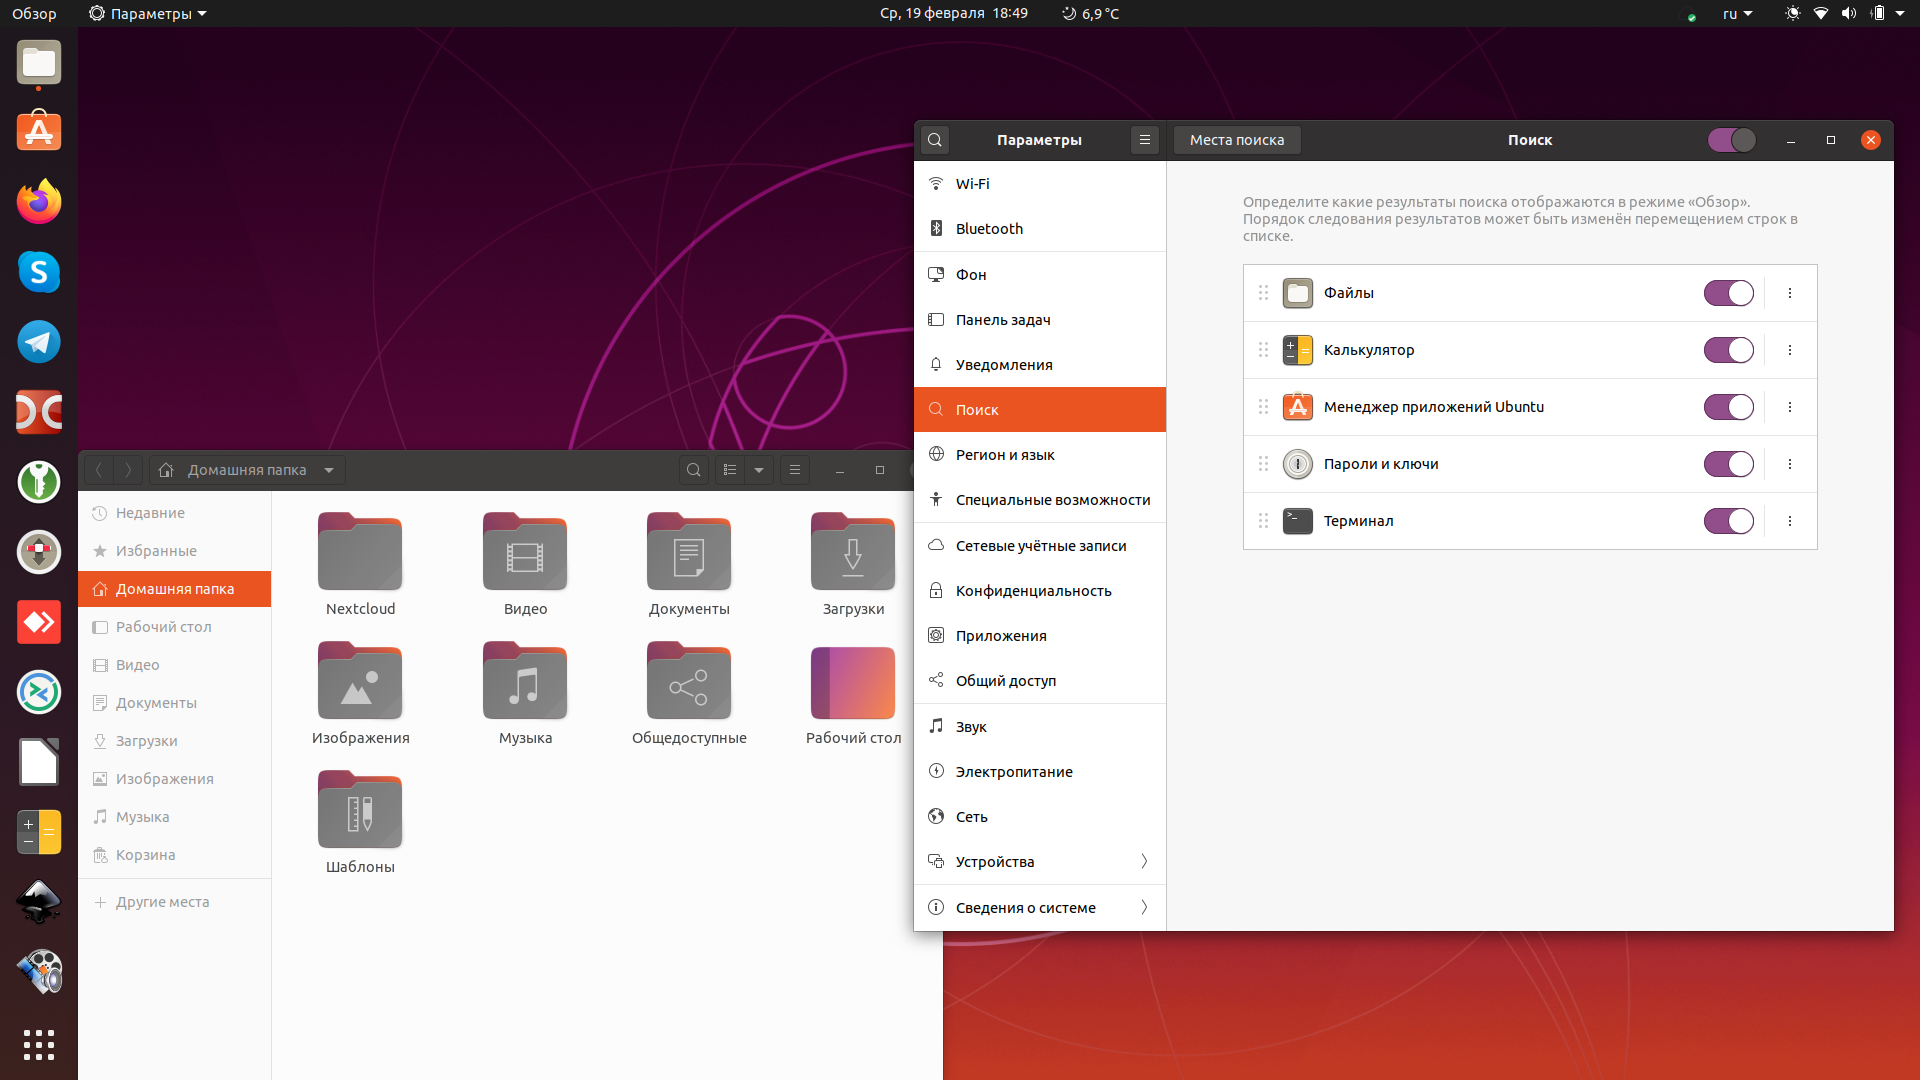1920x1080 pixels.
Task: Click search icon in the file manager toolbar
Action: click(x=693, y=470)
